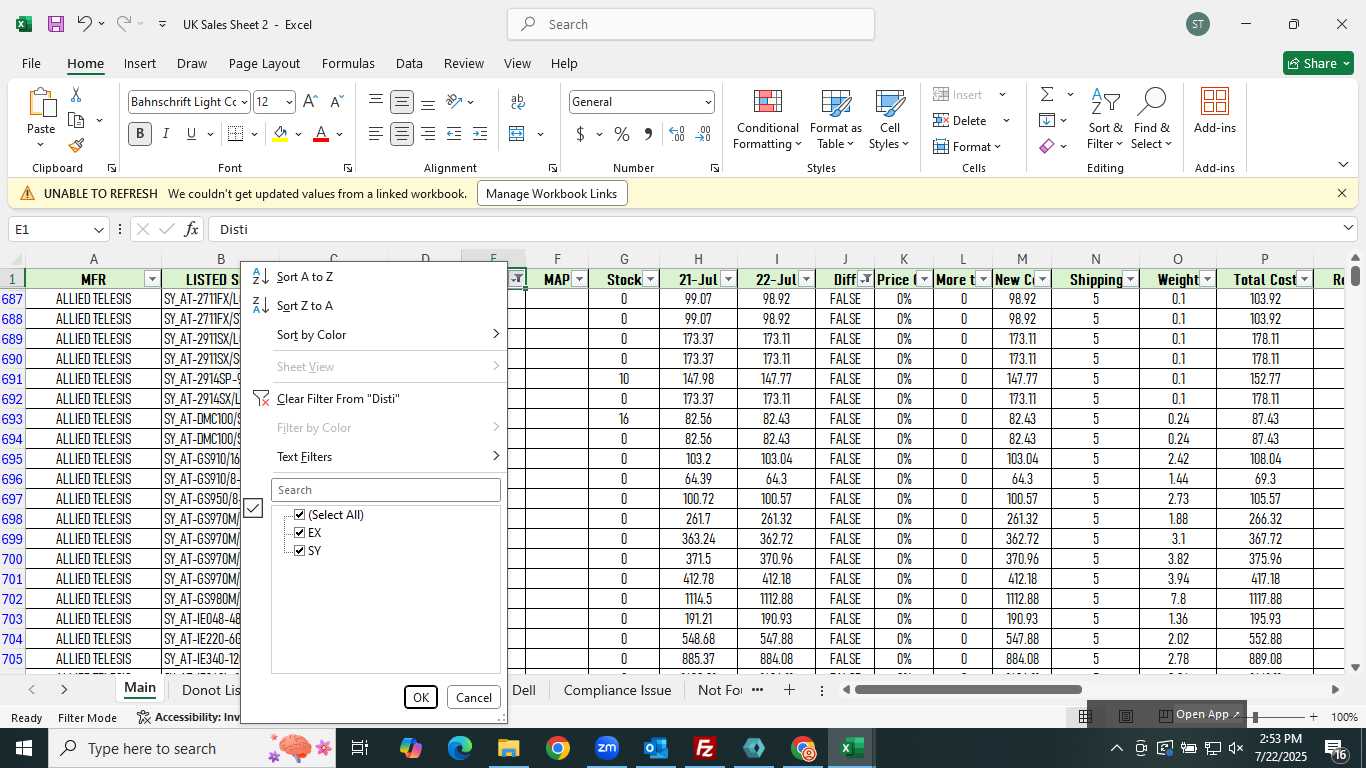Click the Undo arrow icon
This screenshot has height=768, width=1366.
tap(85, 24)
